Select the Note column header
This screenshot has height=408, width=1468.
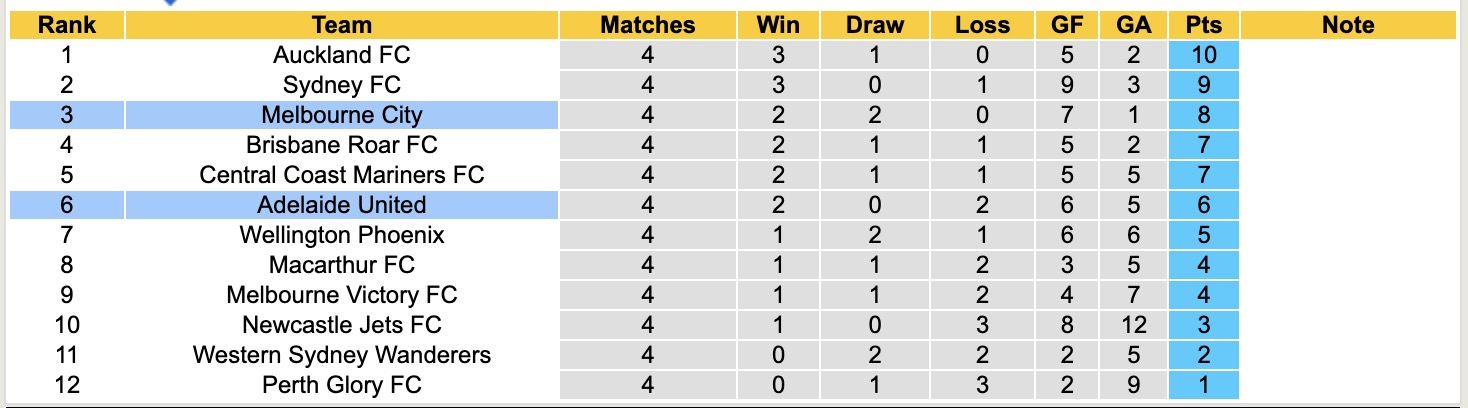click(1348, 25)
